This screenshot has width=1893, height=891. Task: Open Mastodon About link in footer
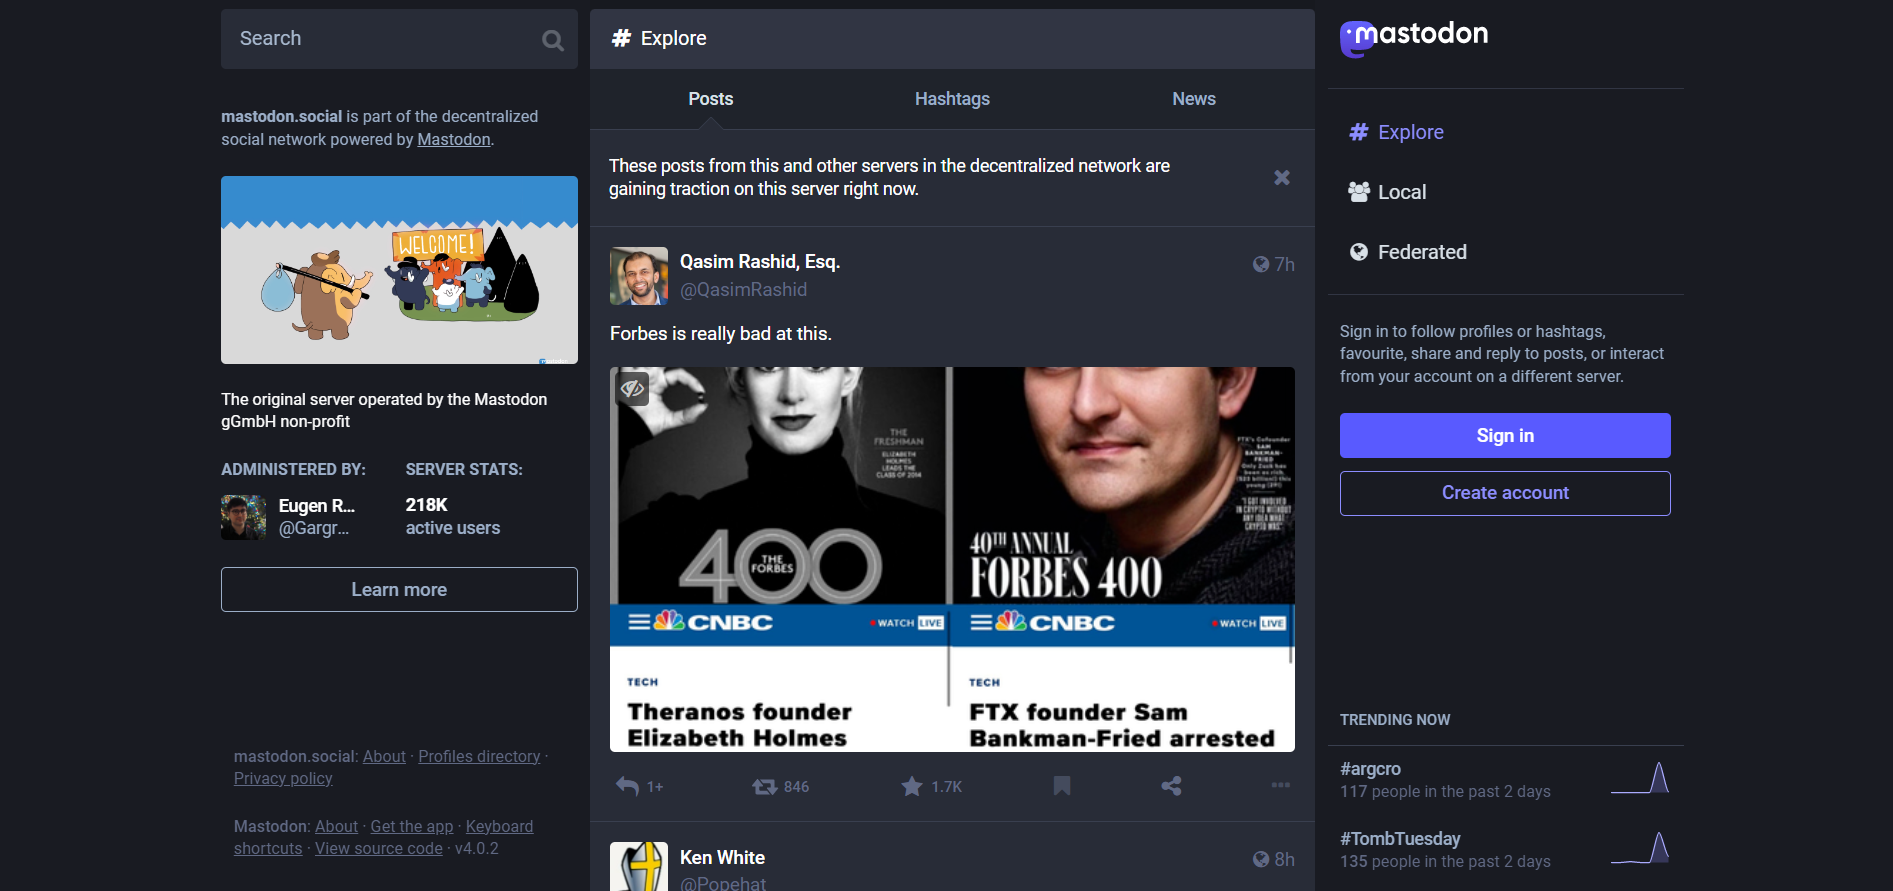click(x=336, y=827)
